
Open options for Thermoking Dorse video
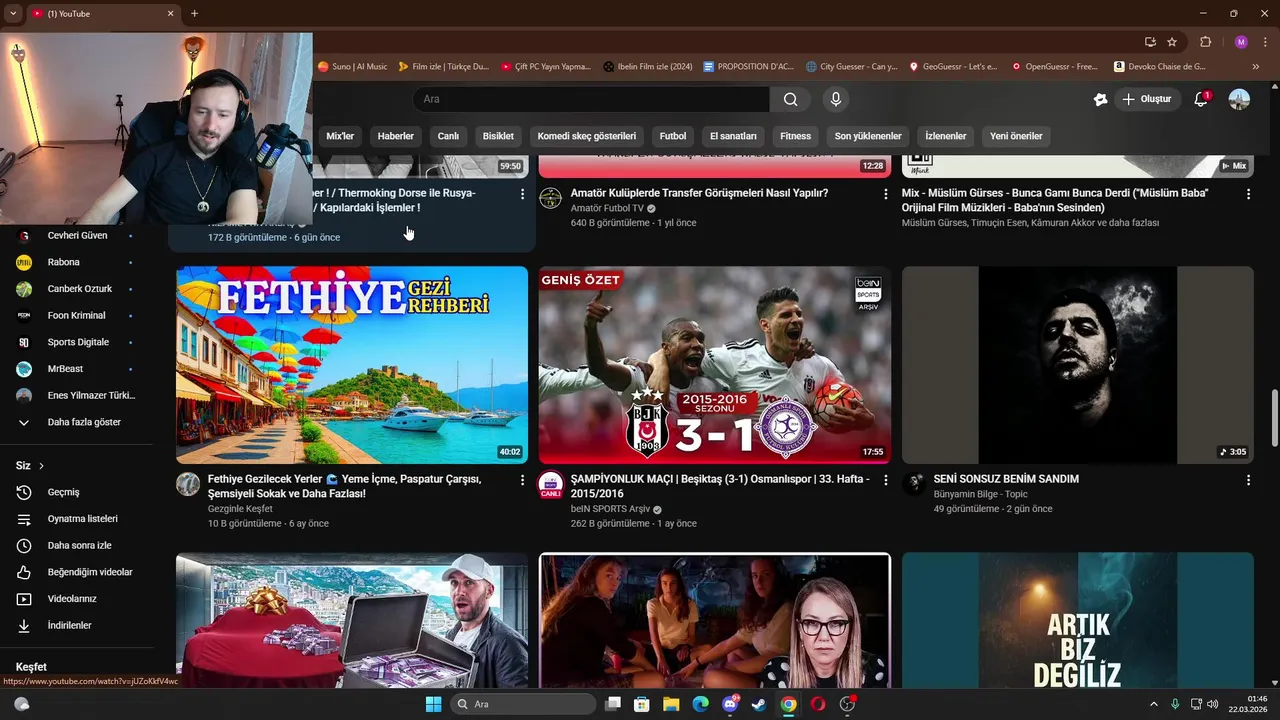522,194
